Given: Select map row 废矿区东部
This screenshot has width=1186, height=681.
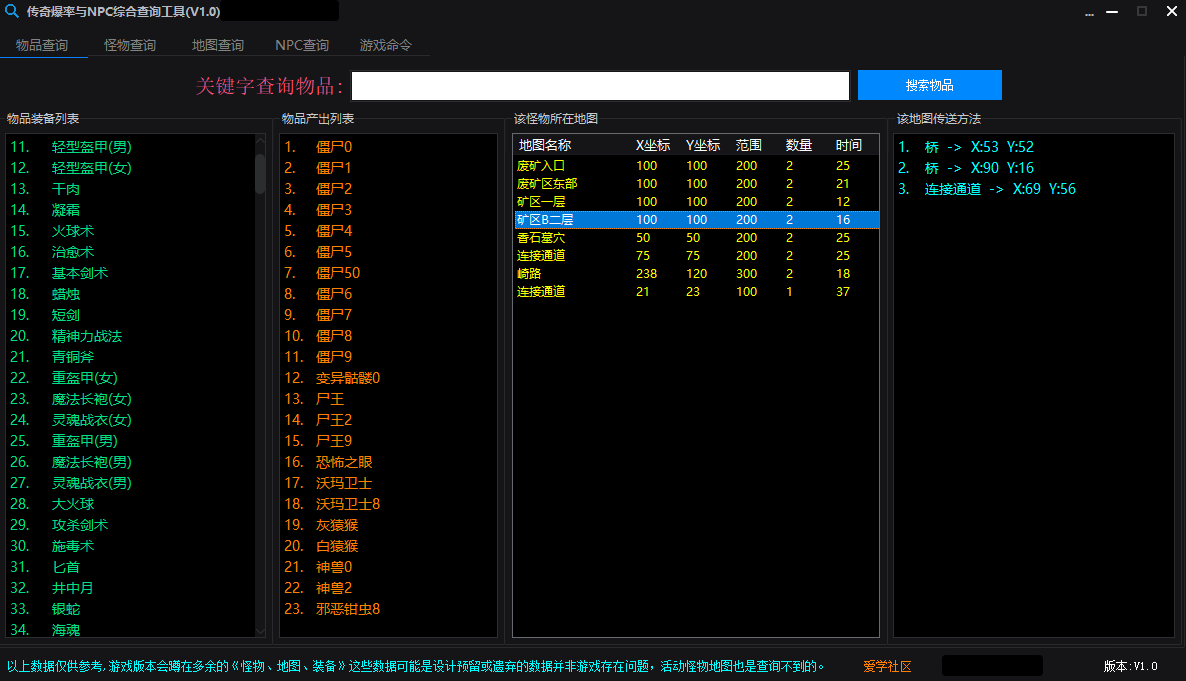Looking at the screenshot, I should point(697,184).
